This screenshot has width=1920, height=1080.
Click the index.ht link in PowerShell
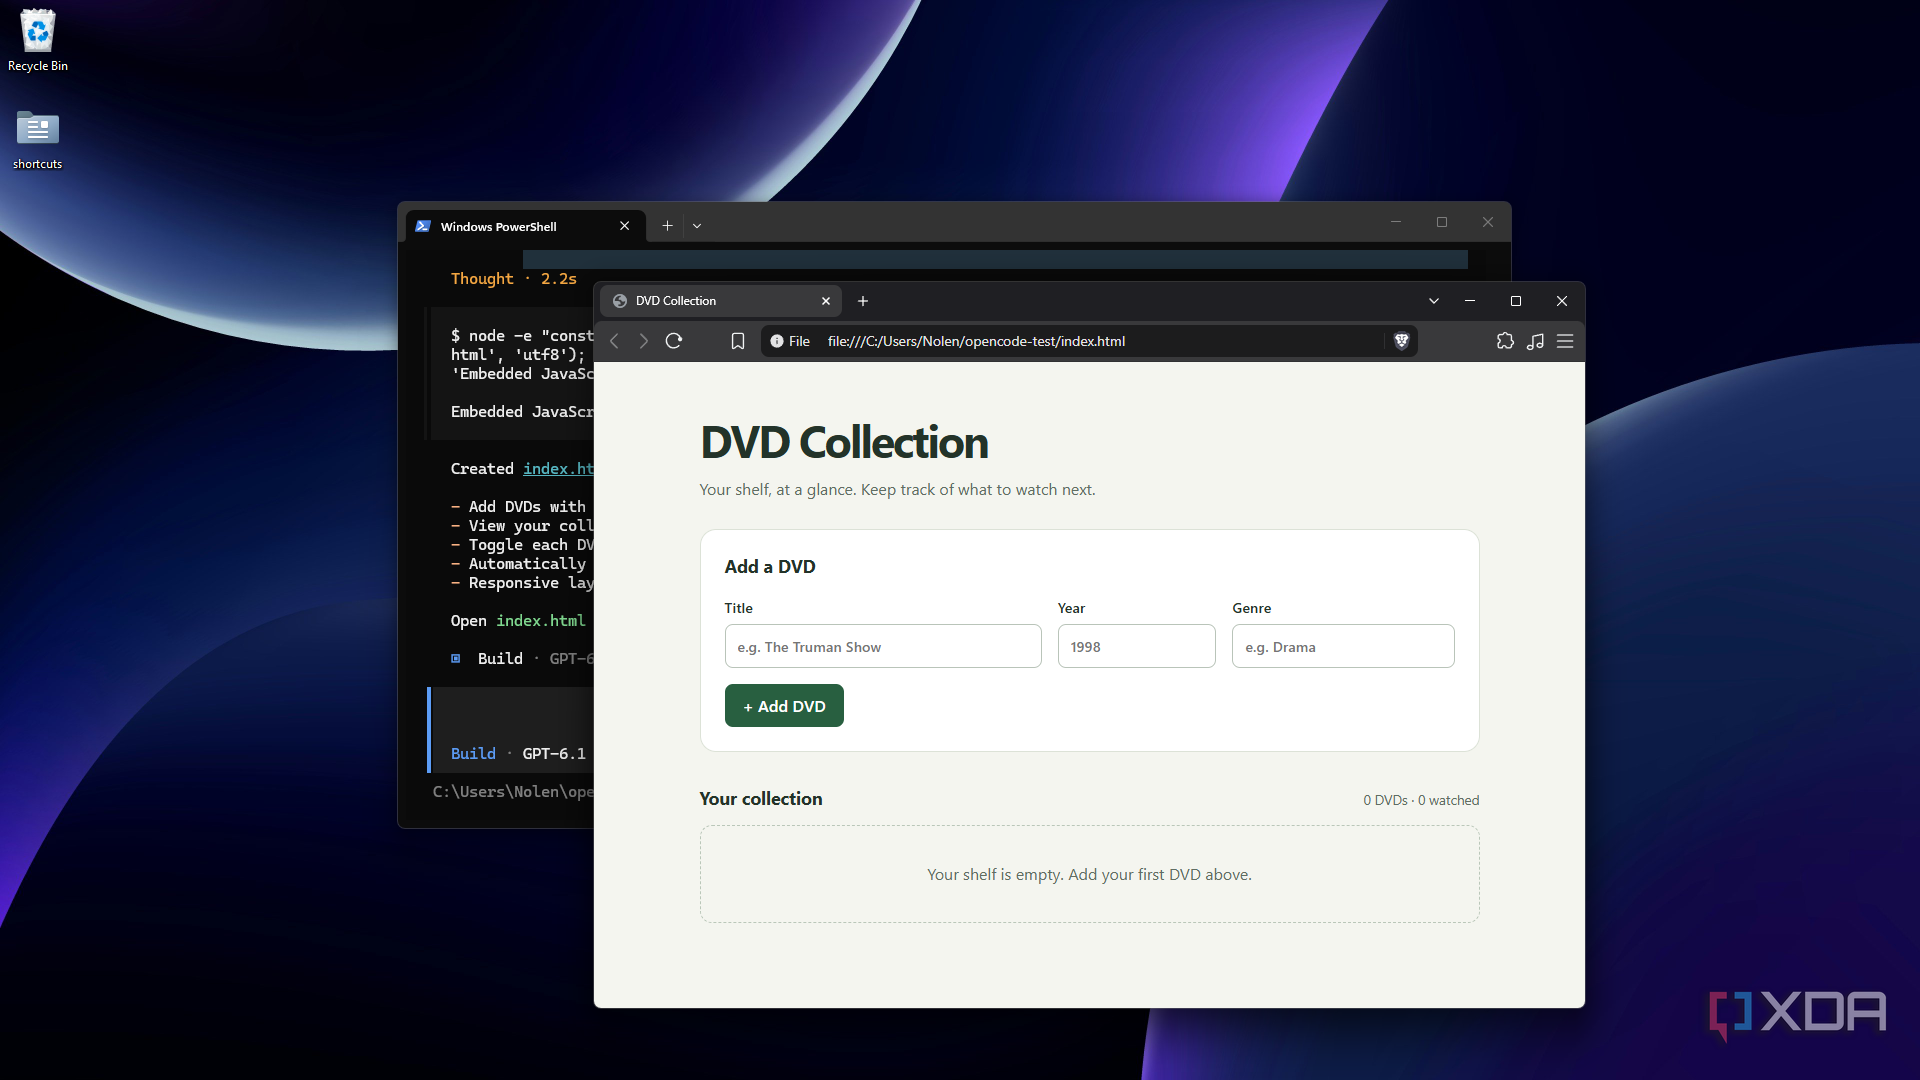click(x=558, y=468)
